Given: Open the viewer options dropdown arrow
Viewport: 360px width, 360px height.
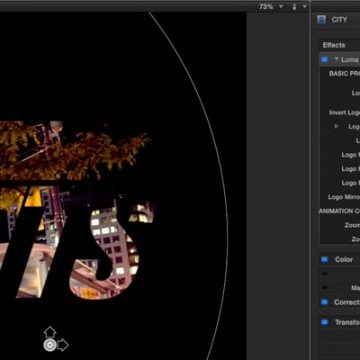Looking at the screenshot, I should tap(304, 6).
